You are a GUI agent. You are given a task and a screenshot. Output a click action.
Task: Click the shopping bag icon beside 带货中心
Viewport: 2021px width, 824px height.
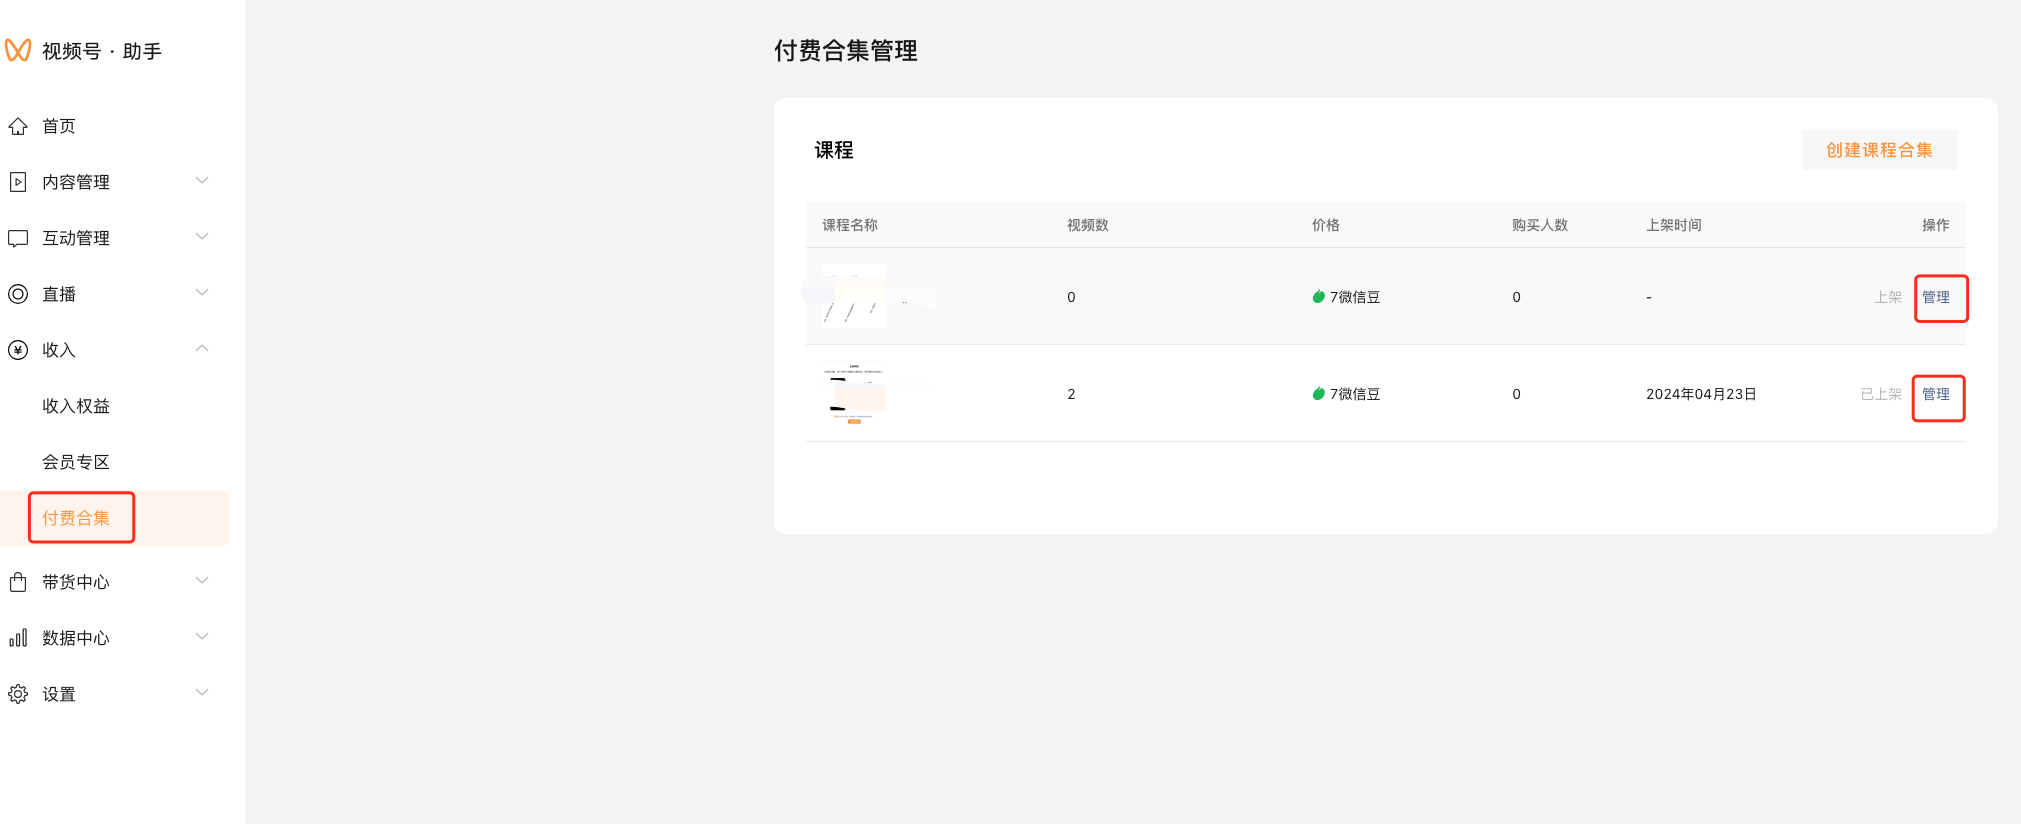pos(18,582)
